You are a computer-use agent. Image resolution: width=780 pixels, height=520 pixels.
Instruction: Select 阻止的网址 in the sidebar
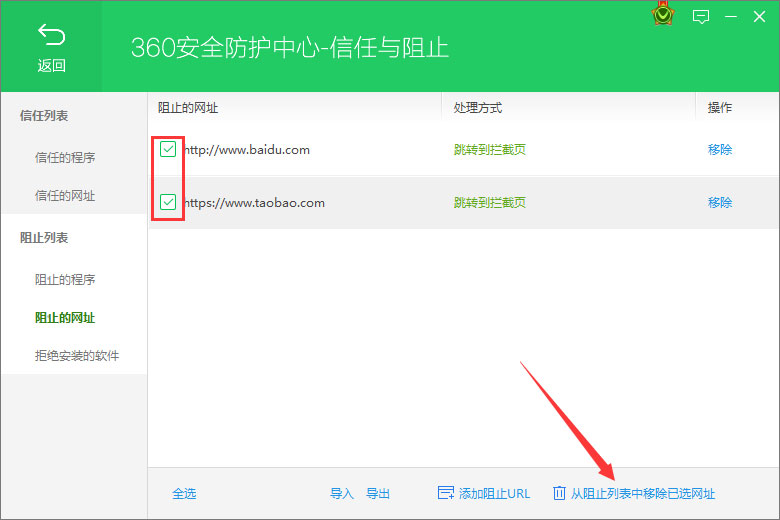coord(65,318)
